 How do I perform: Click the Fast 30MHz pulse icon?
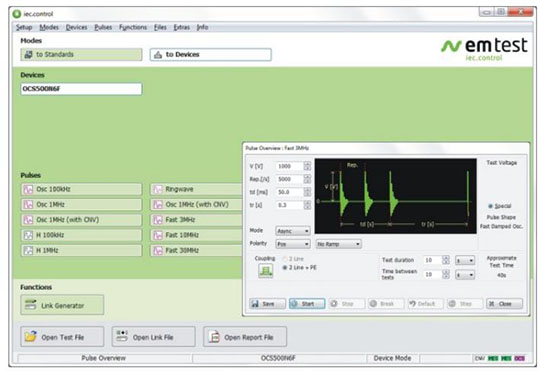[158, 250]
